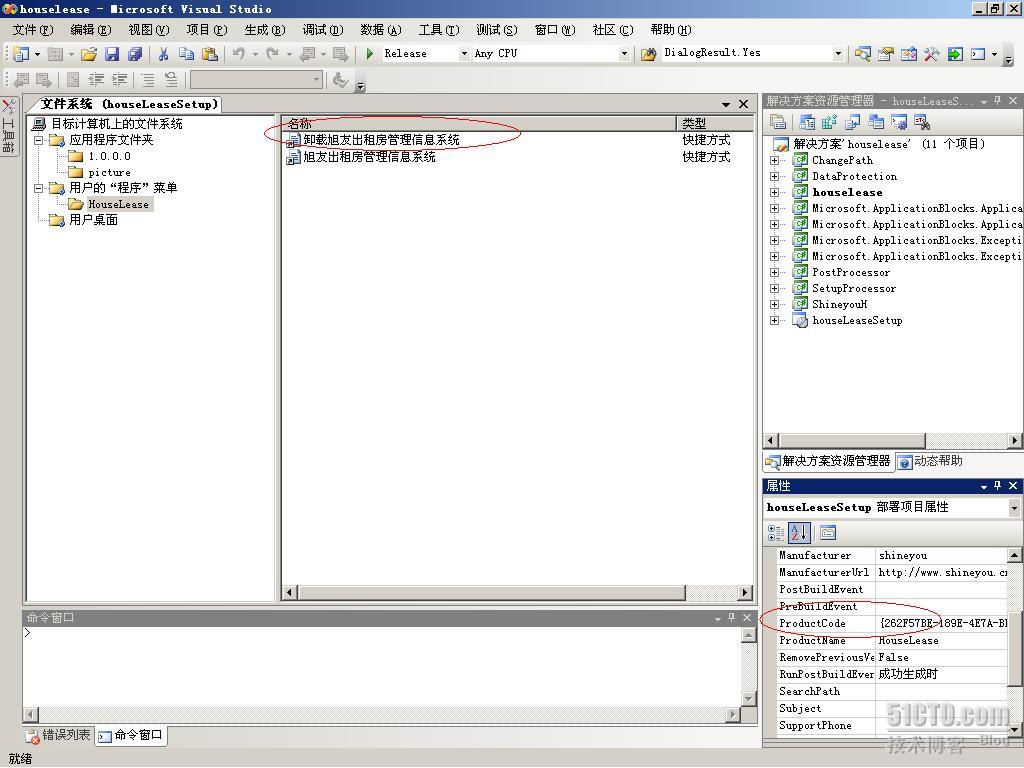Image resolution: width=1024 pixels, height=768 pixels.
Task: Select the picture folder
Action: (109, 172)
